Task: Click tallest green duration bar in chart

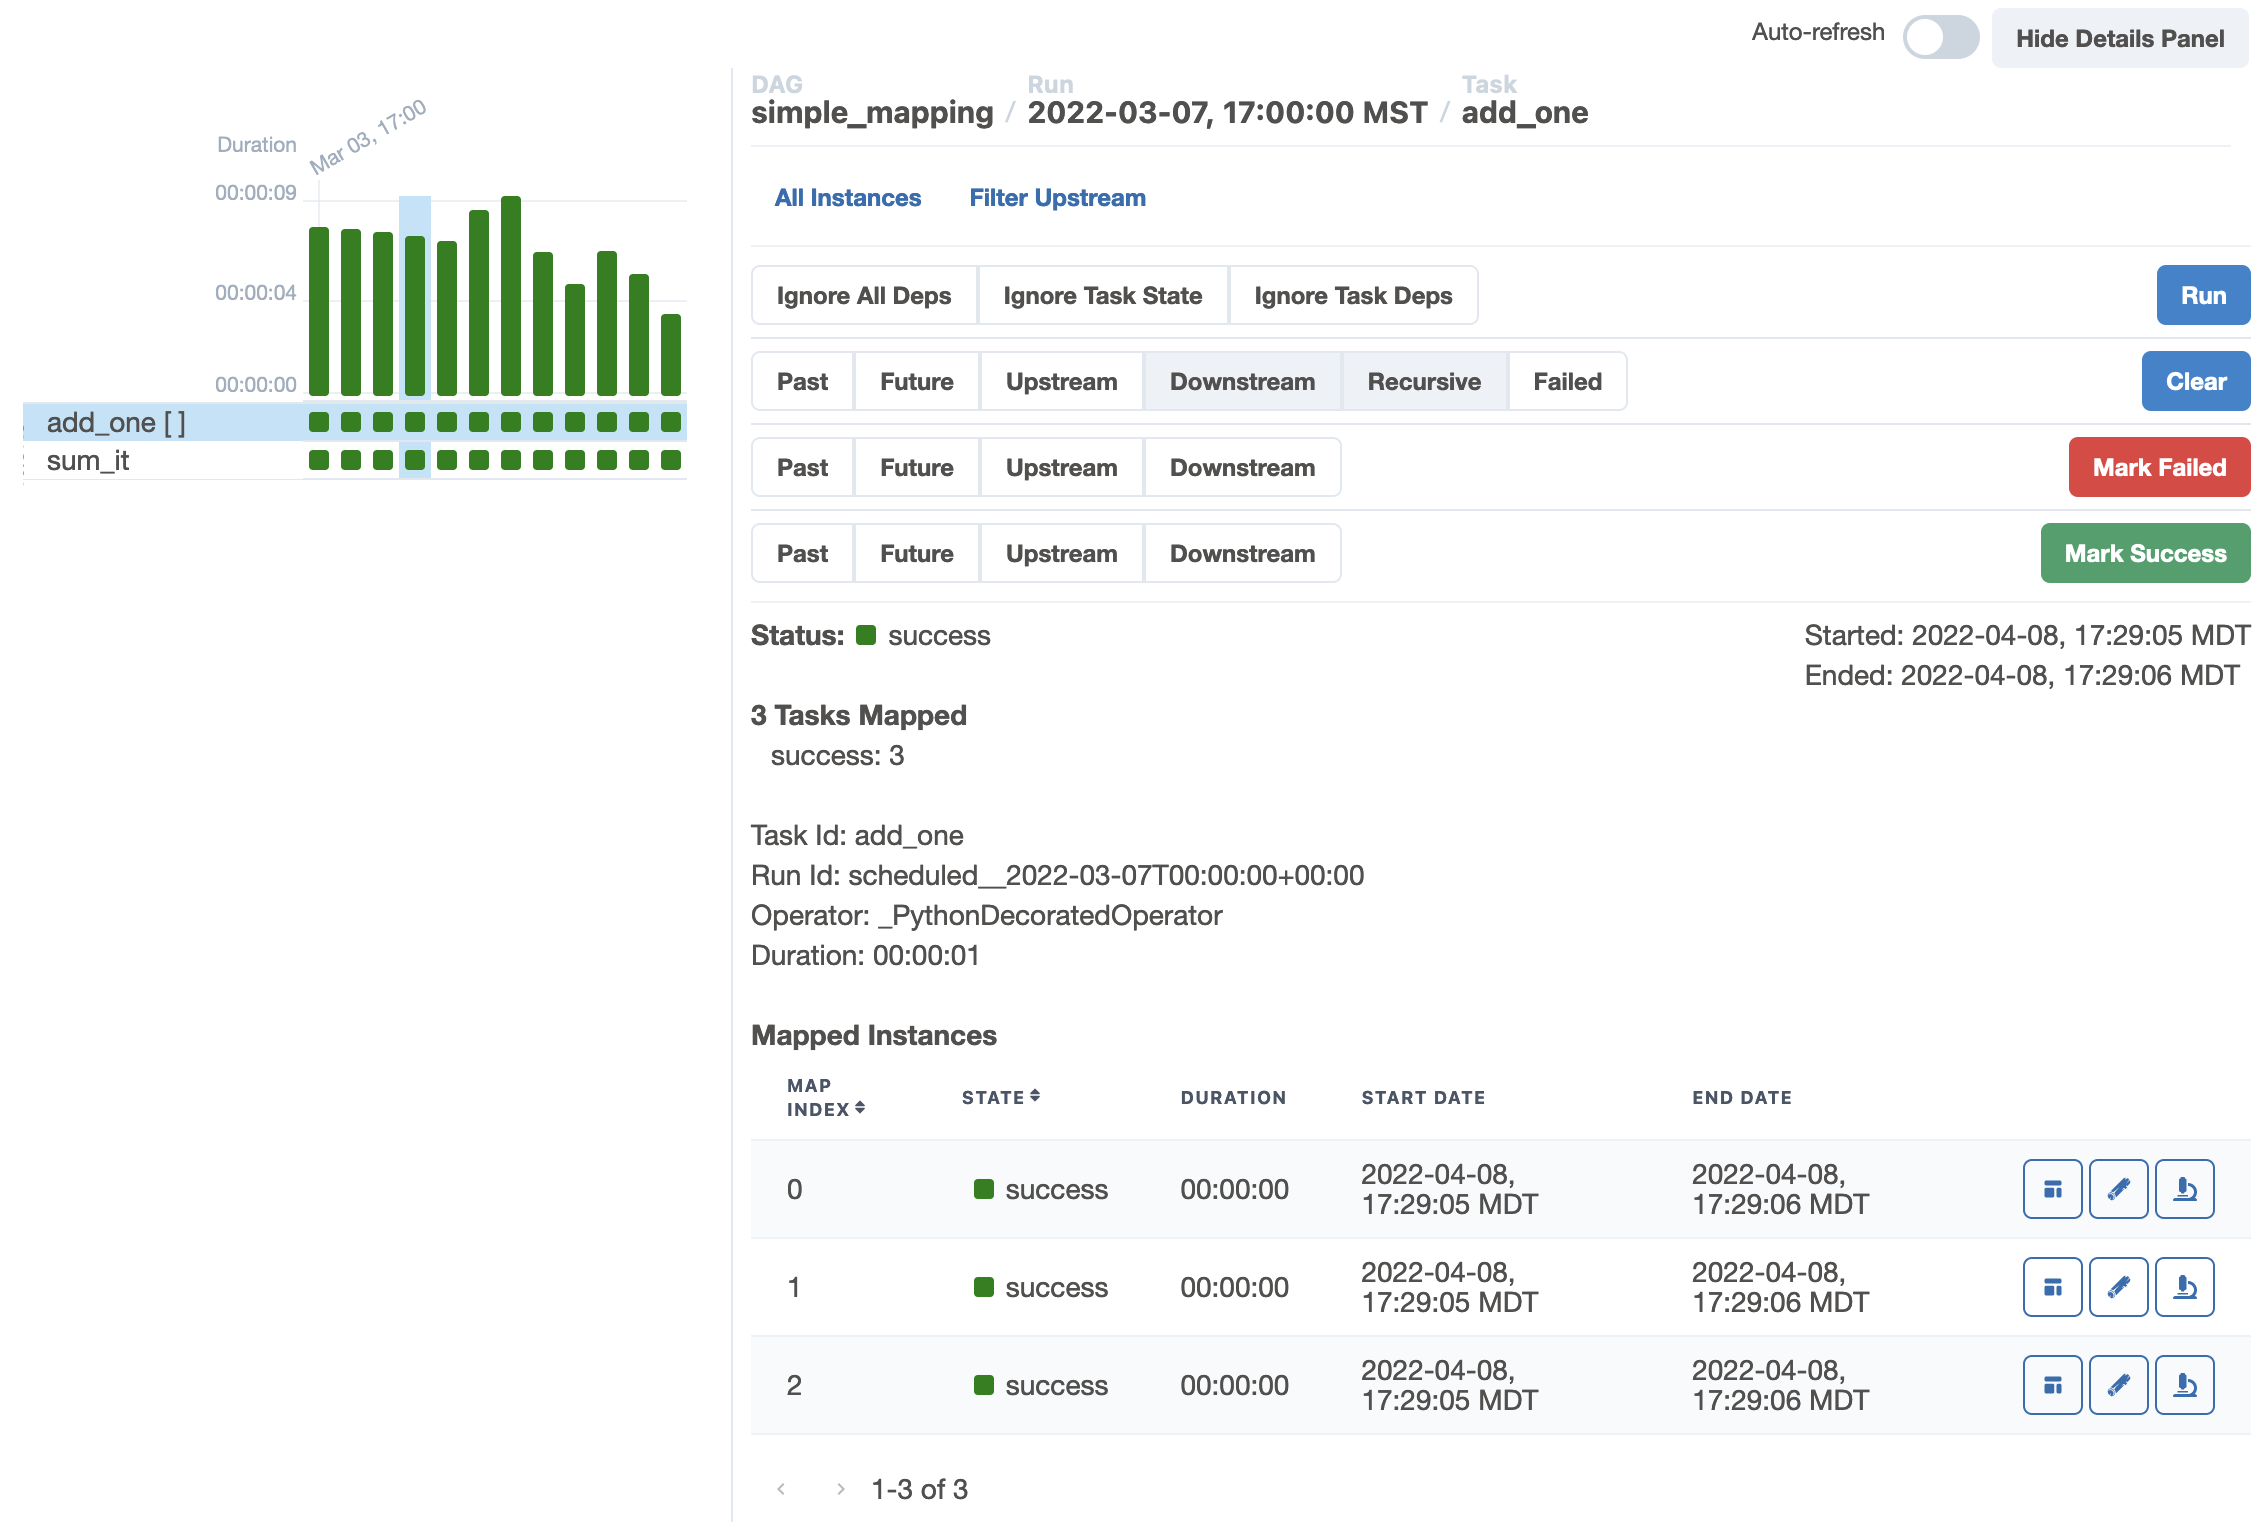Action: 511,296
